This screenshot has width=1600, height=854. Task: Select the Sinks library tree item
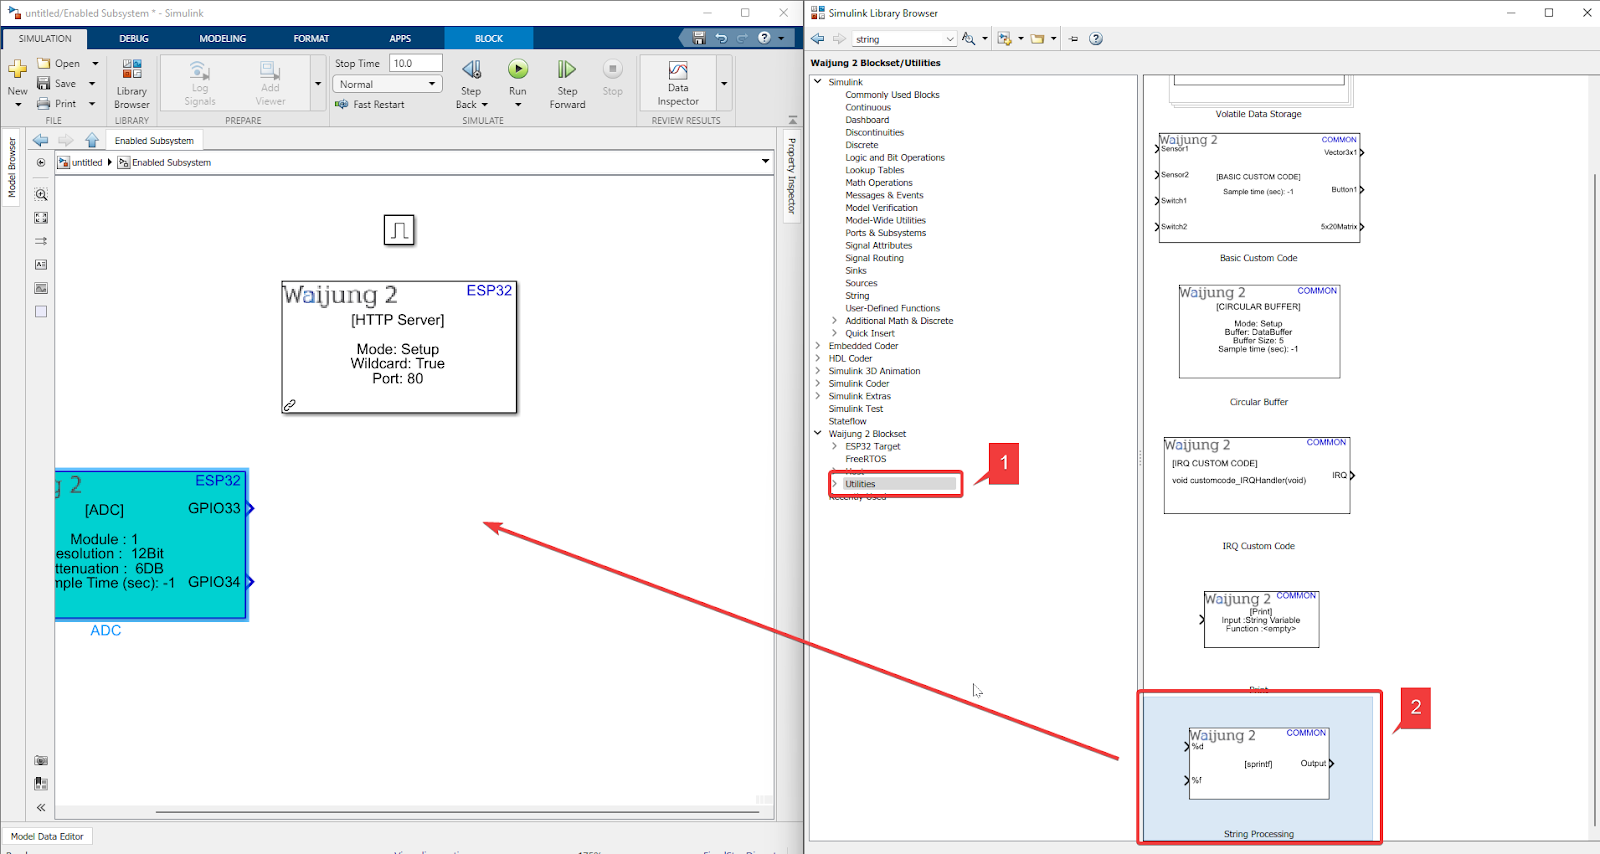[x=856, y=270]
